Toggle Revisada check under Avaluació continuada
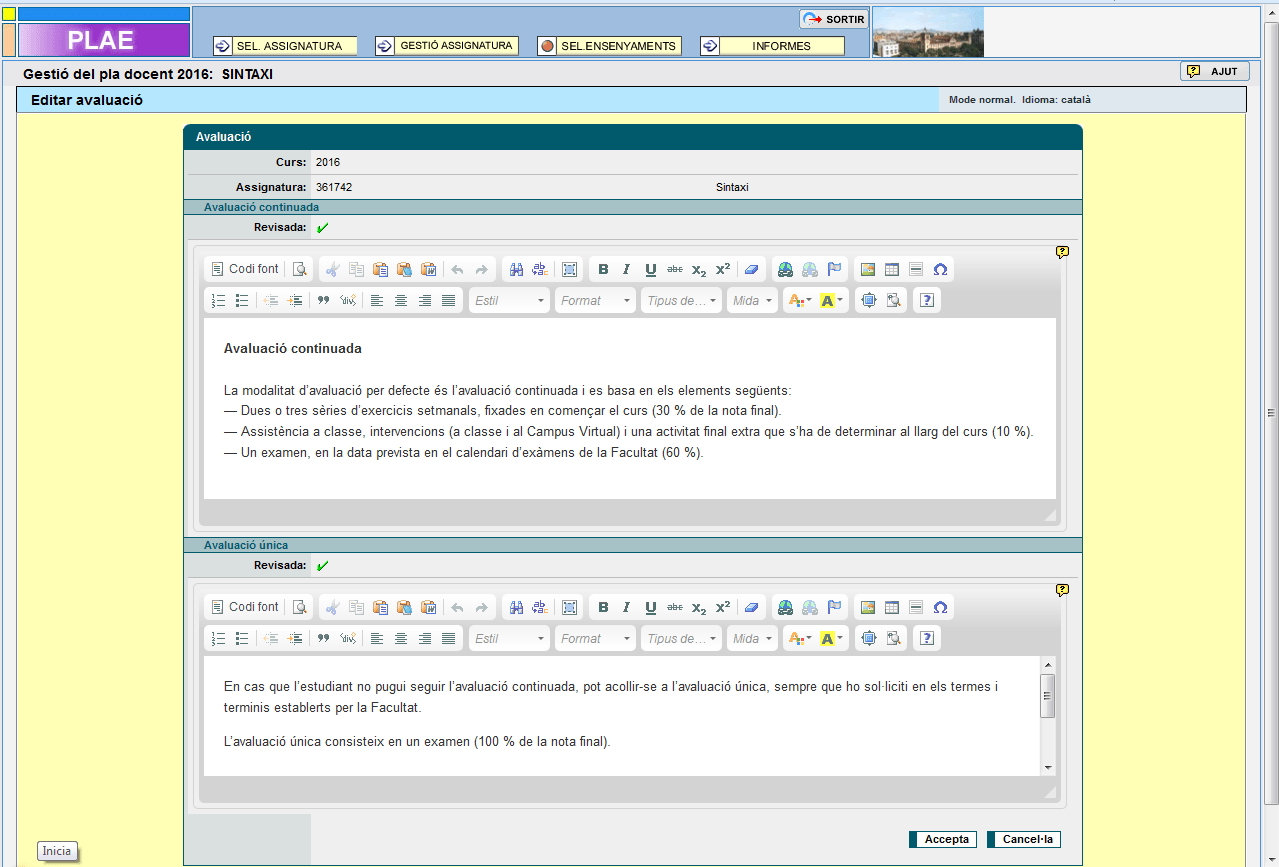Screen dimensions: 1279x867 pos(322,228)
